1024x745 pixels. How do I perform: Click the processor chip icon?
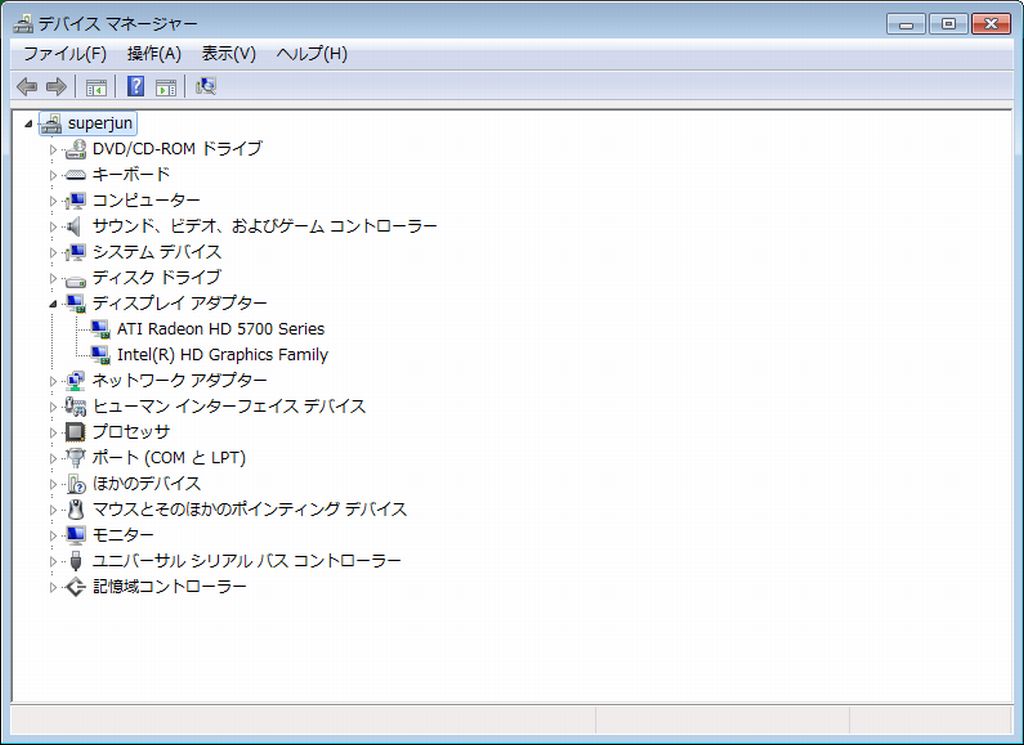pos(76,432)
